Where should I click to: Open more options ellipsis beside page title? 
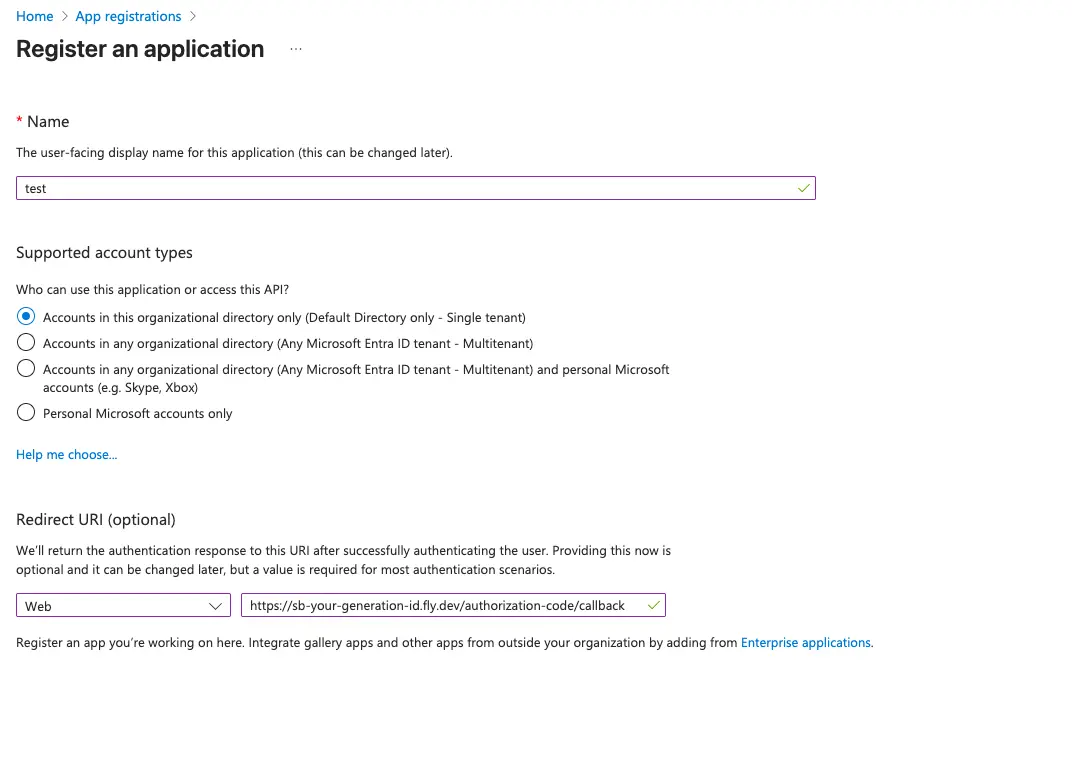[296, 49]
